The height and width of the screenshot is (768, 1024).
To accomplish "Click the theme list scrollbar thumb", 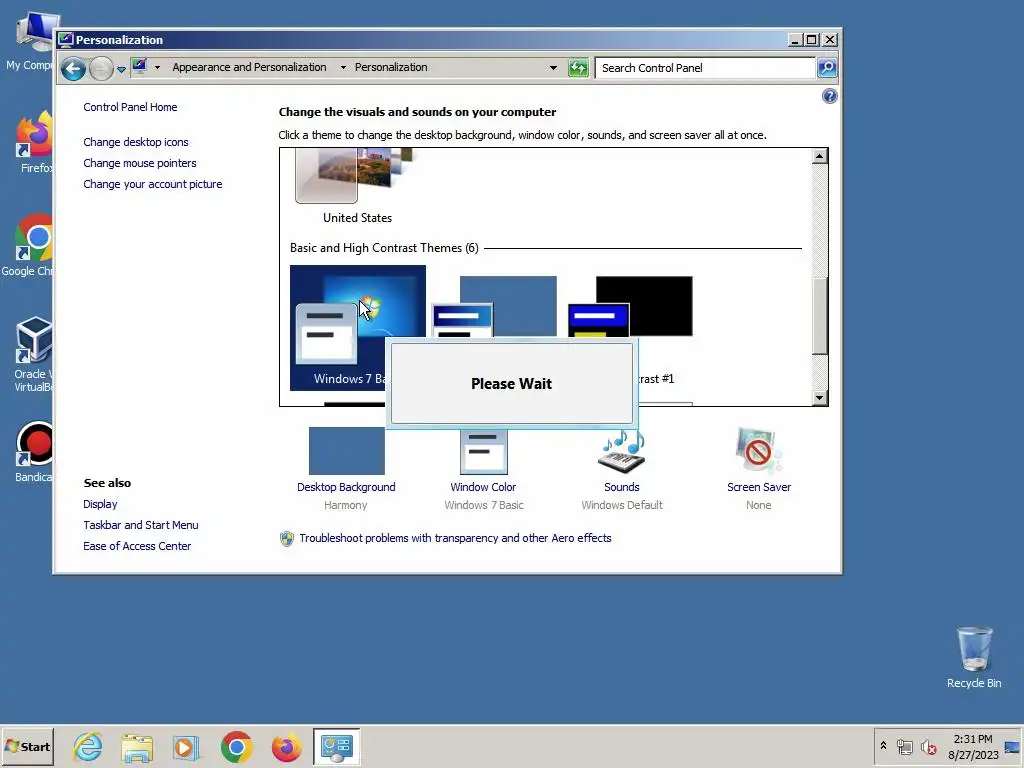I will point(820,316).
